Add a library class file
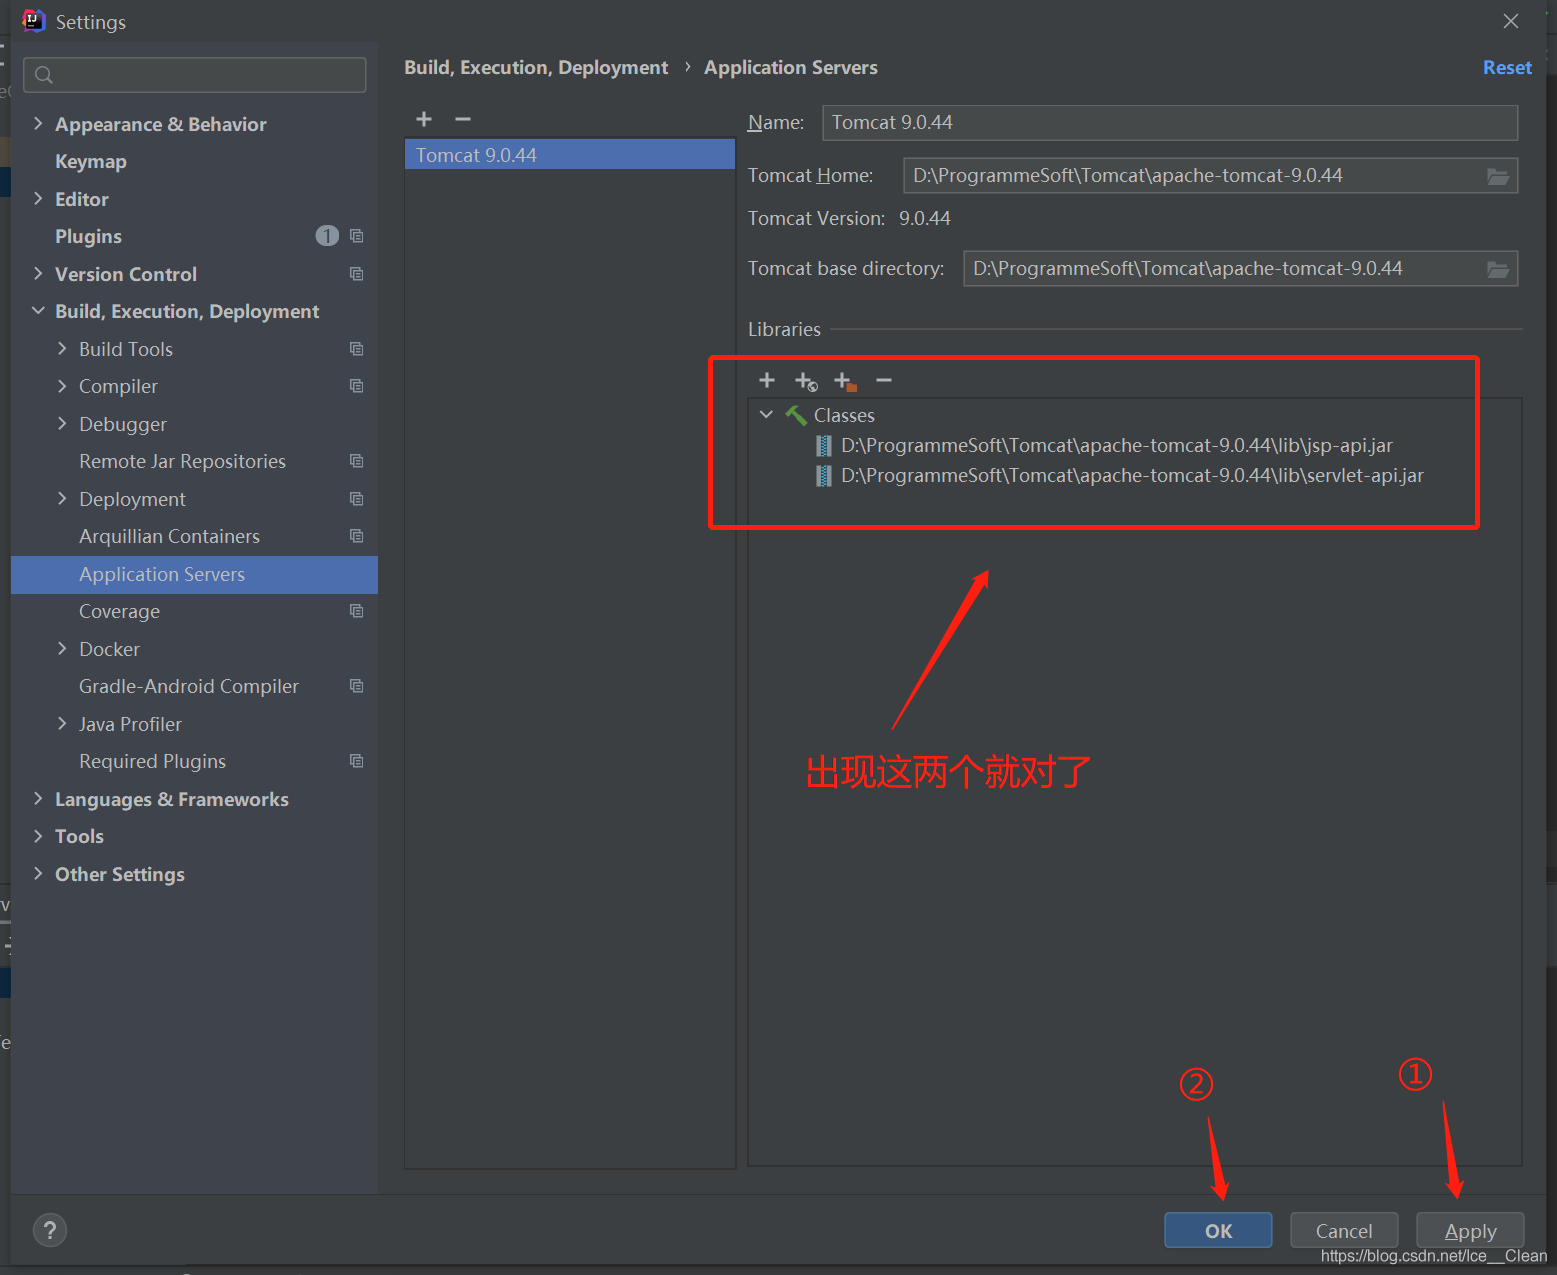Screen dimensions: 1557x1275 [767, 380]
